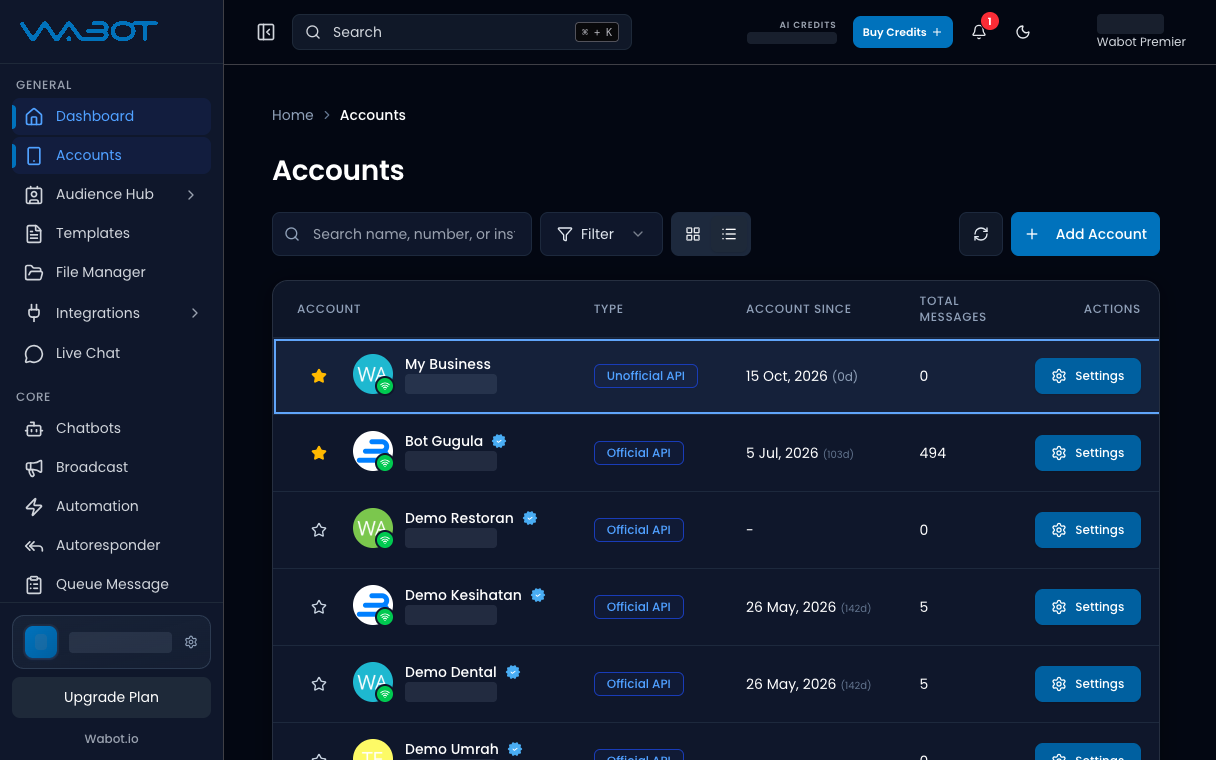Open Settings for Bot Gugula
1216x760 pixels.
[x=1087, y=453]
